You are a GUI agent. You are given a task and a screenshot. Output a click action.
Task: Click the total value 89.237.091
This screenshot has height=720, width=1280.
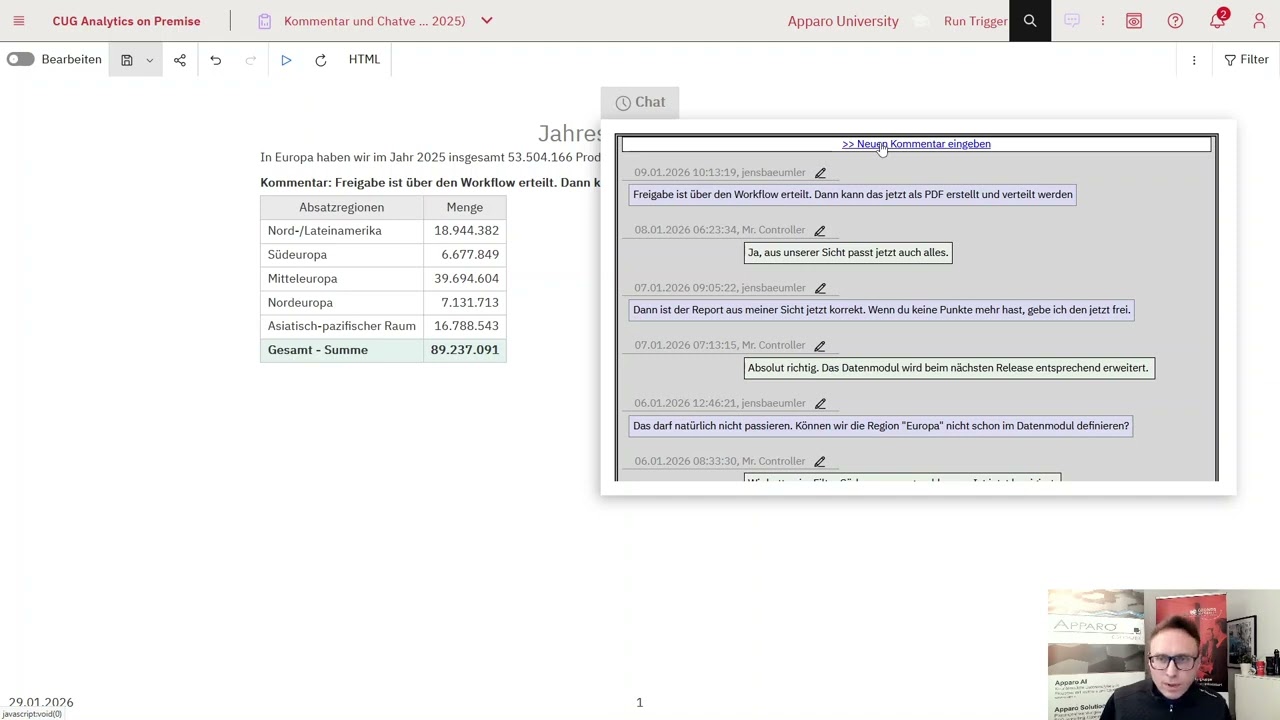coord(464,350)
